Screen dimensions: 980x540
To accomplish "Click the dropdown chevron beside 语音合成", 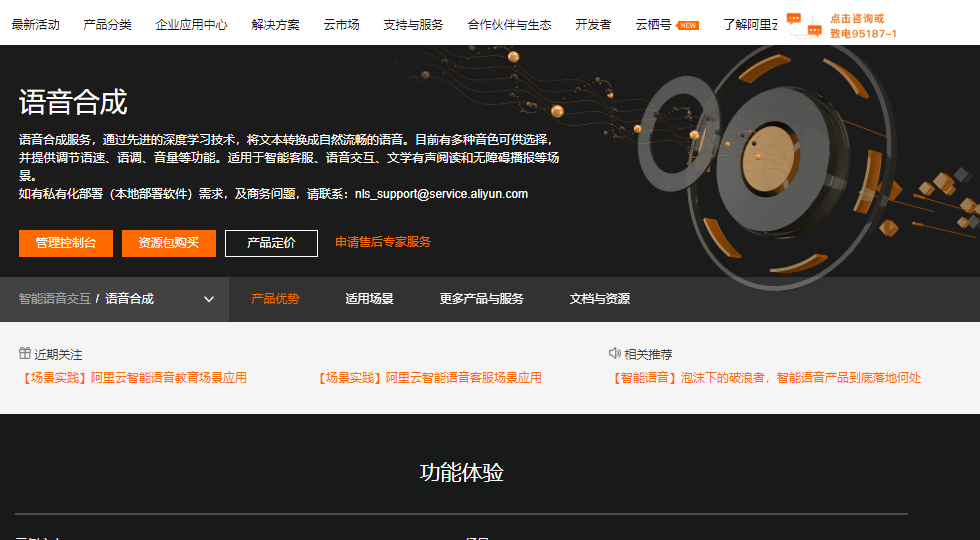I will click(209, 299).
